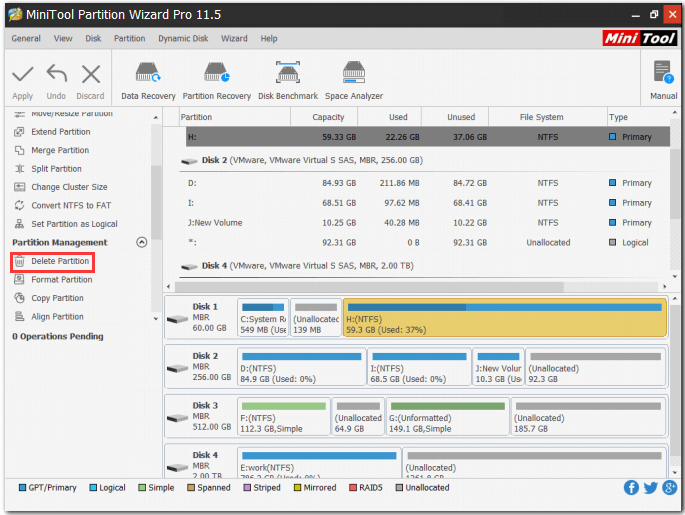Open MiniTool Facebook page icon
The height and width of the screenshot is (515, 685).
pyautogui.click(x=631, y=487)
